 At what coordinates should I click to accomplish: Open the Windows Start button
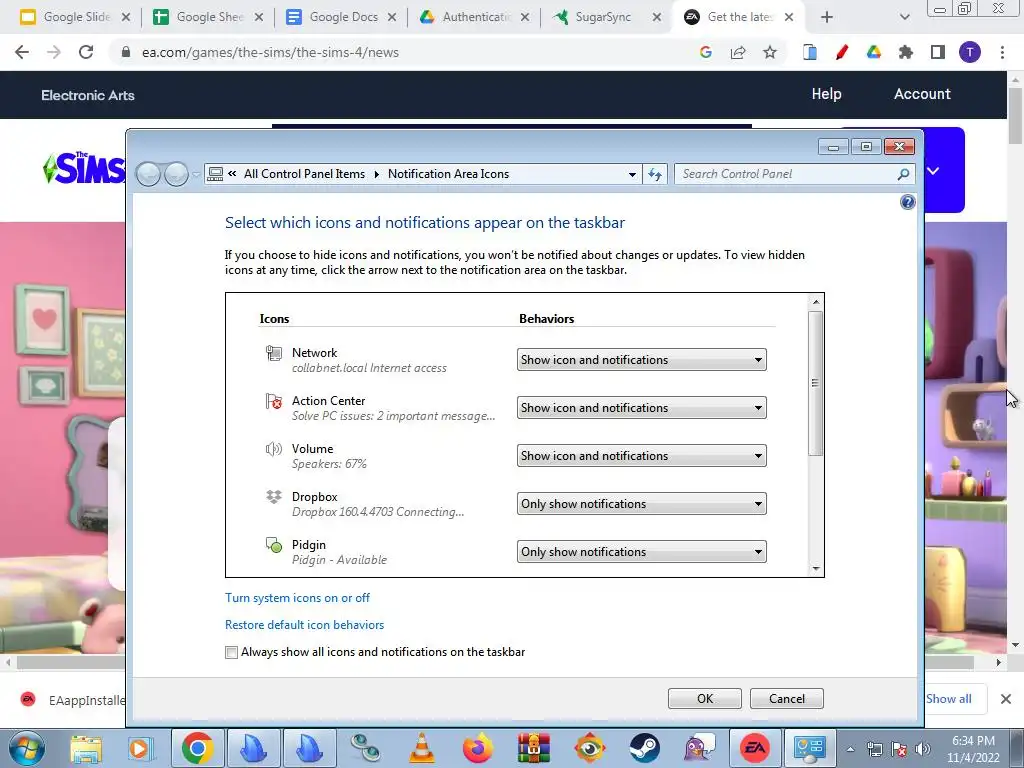click(x=27, y=748)
